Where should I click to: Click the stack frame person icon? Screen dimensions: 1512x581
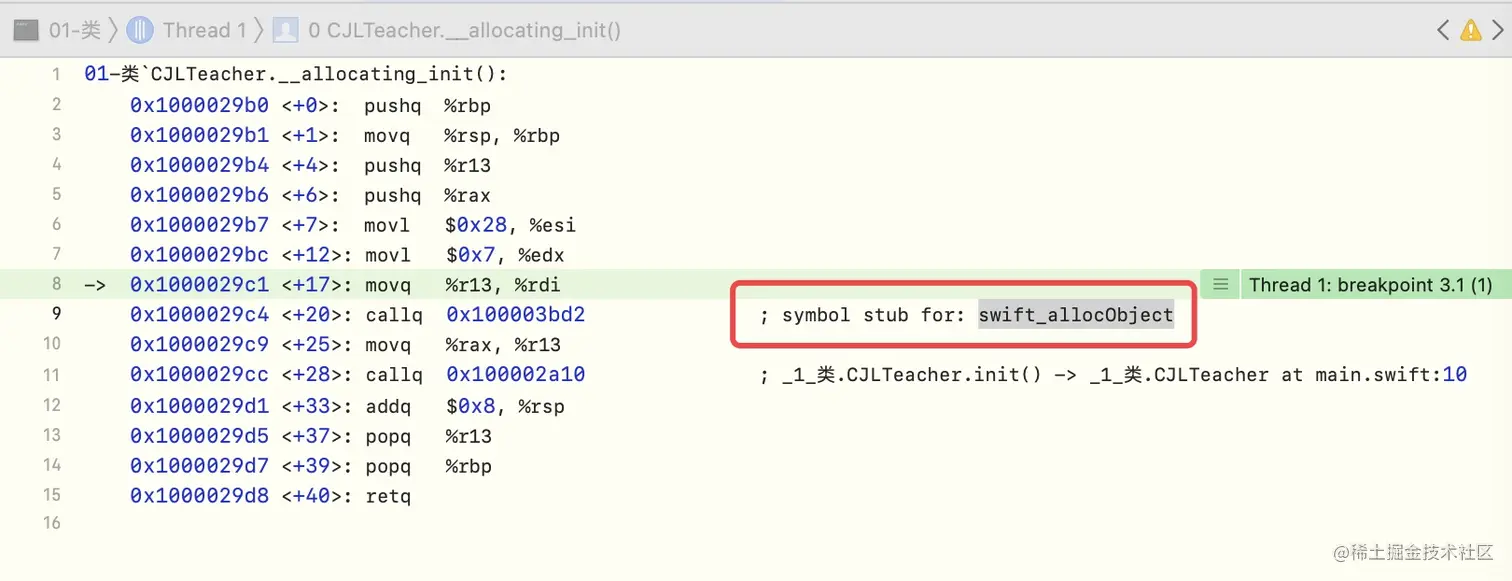pos(285,30)
